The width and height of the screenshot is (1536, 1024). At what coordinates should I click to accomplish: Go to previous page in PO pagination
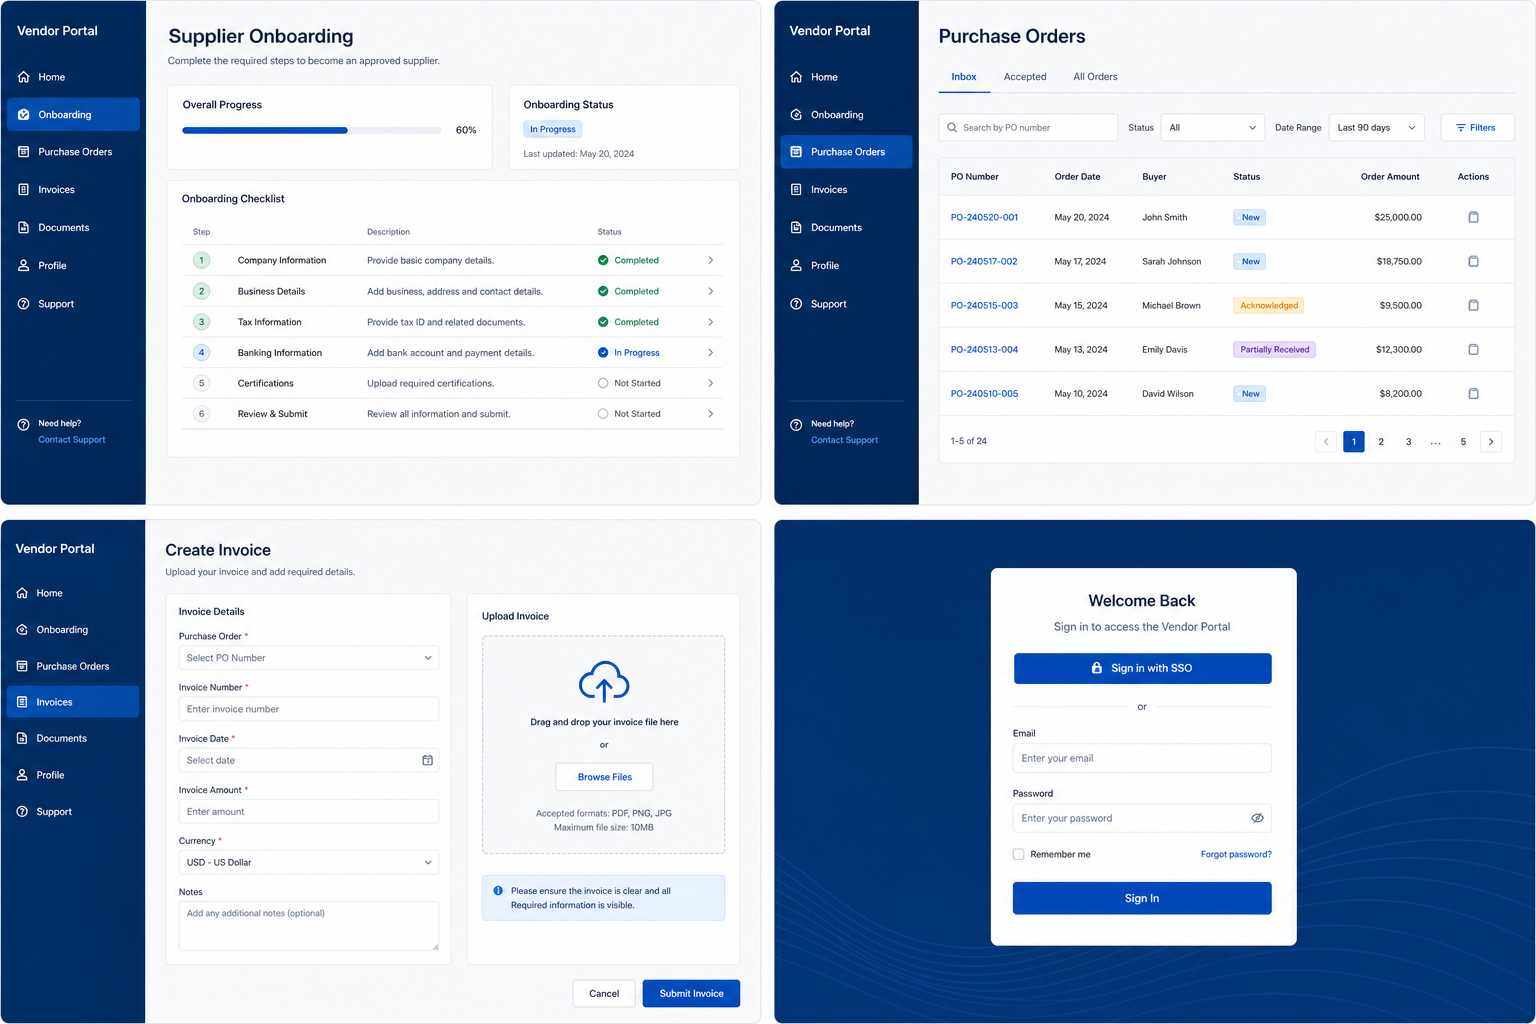(1326, 441)
